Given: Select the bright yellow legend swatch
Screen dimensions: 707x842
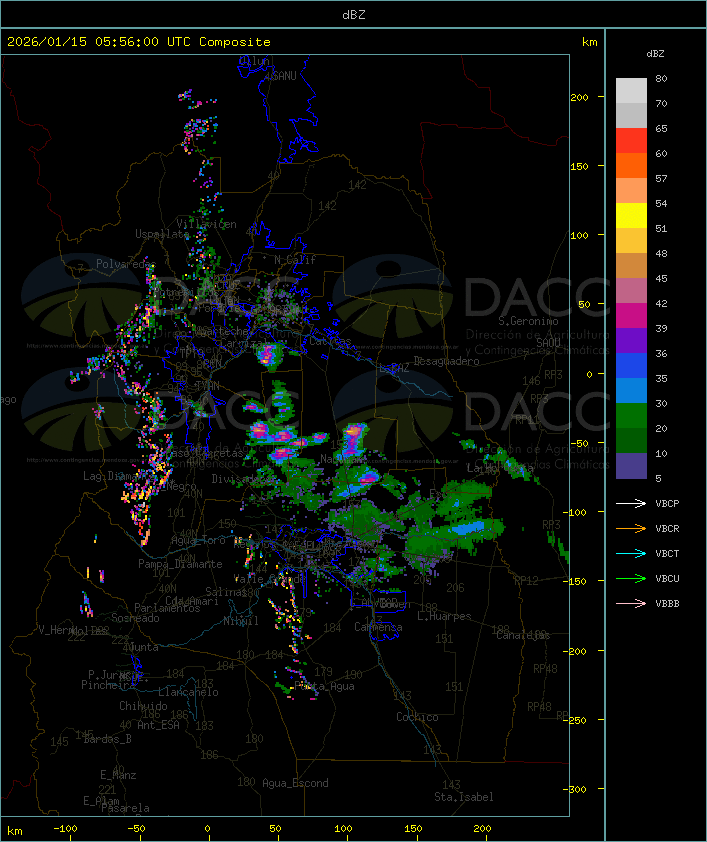Looking at the screenshot, I should point(631,216).
